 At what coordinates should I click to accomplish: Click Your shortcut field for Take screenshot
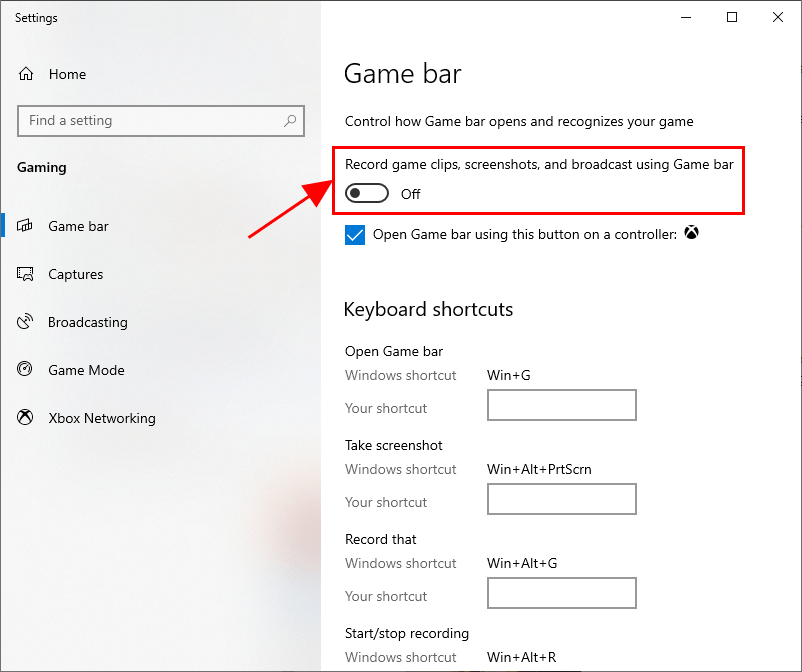[562, 499]
